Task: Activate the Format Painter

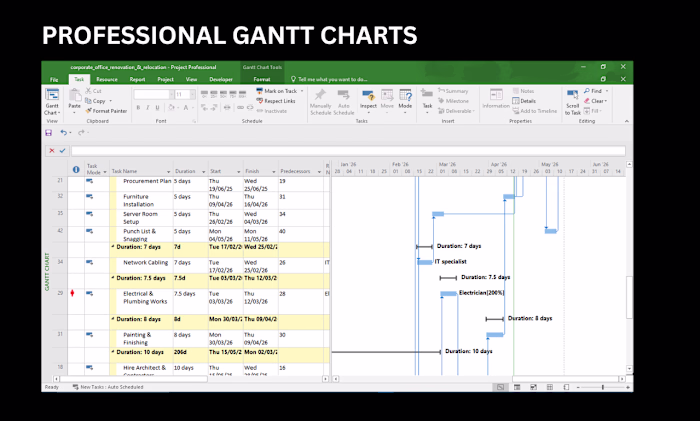Action: 106,111
